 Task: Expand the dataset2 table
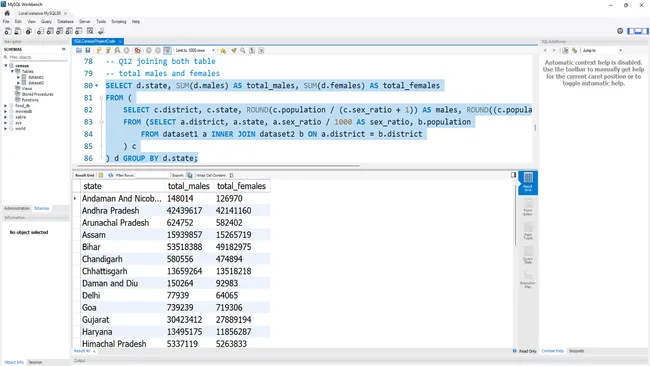pos(18,83)
